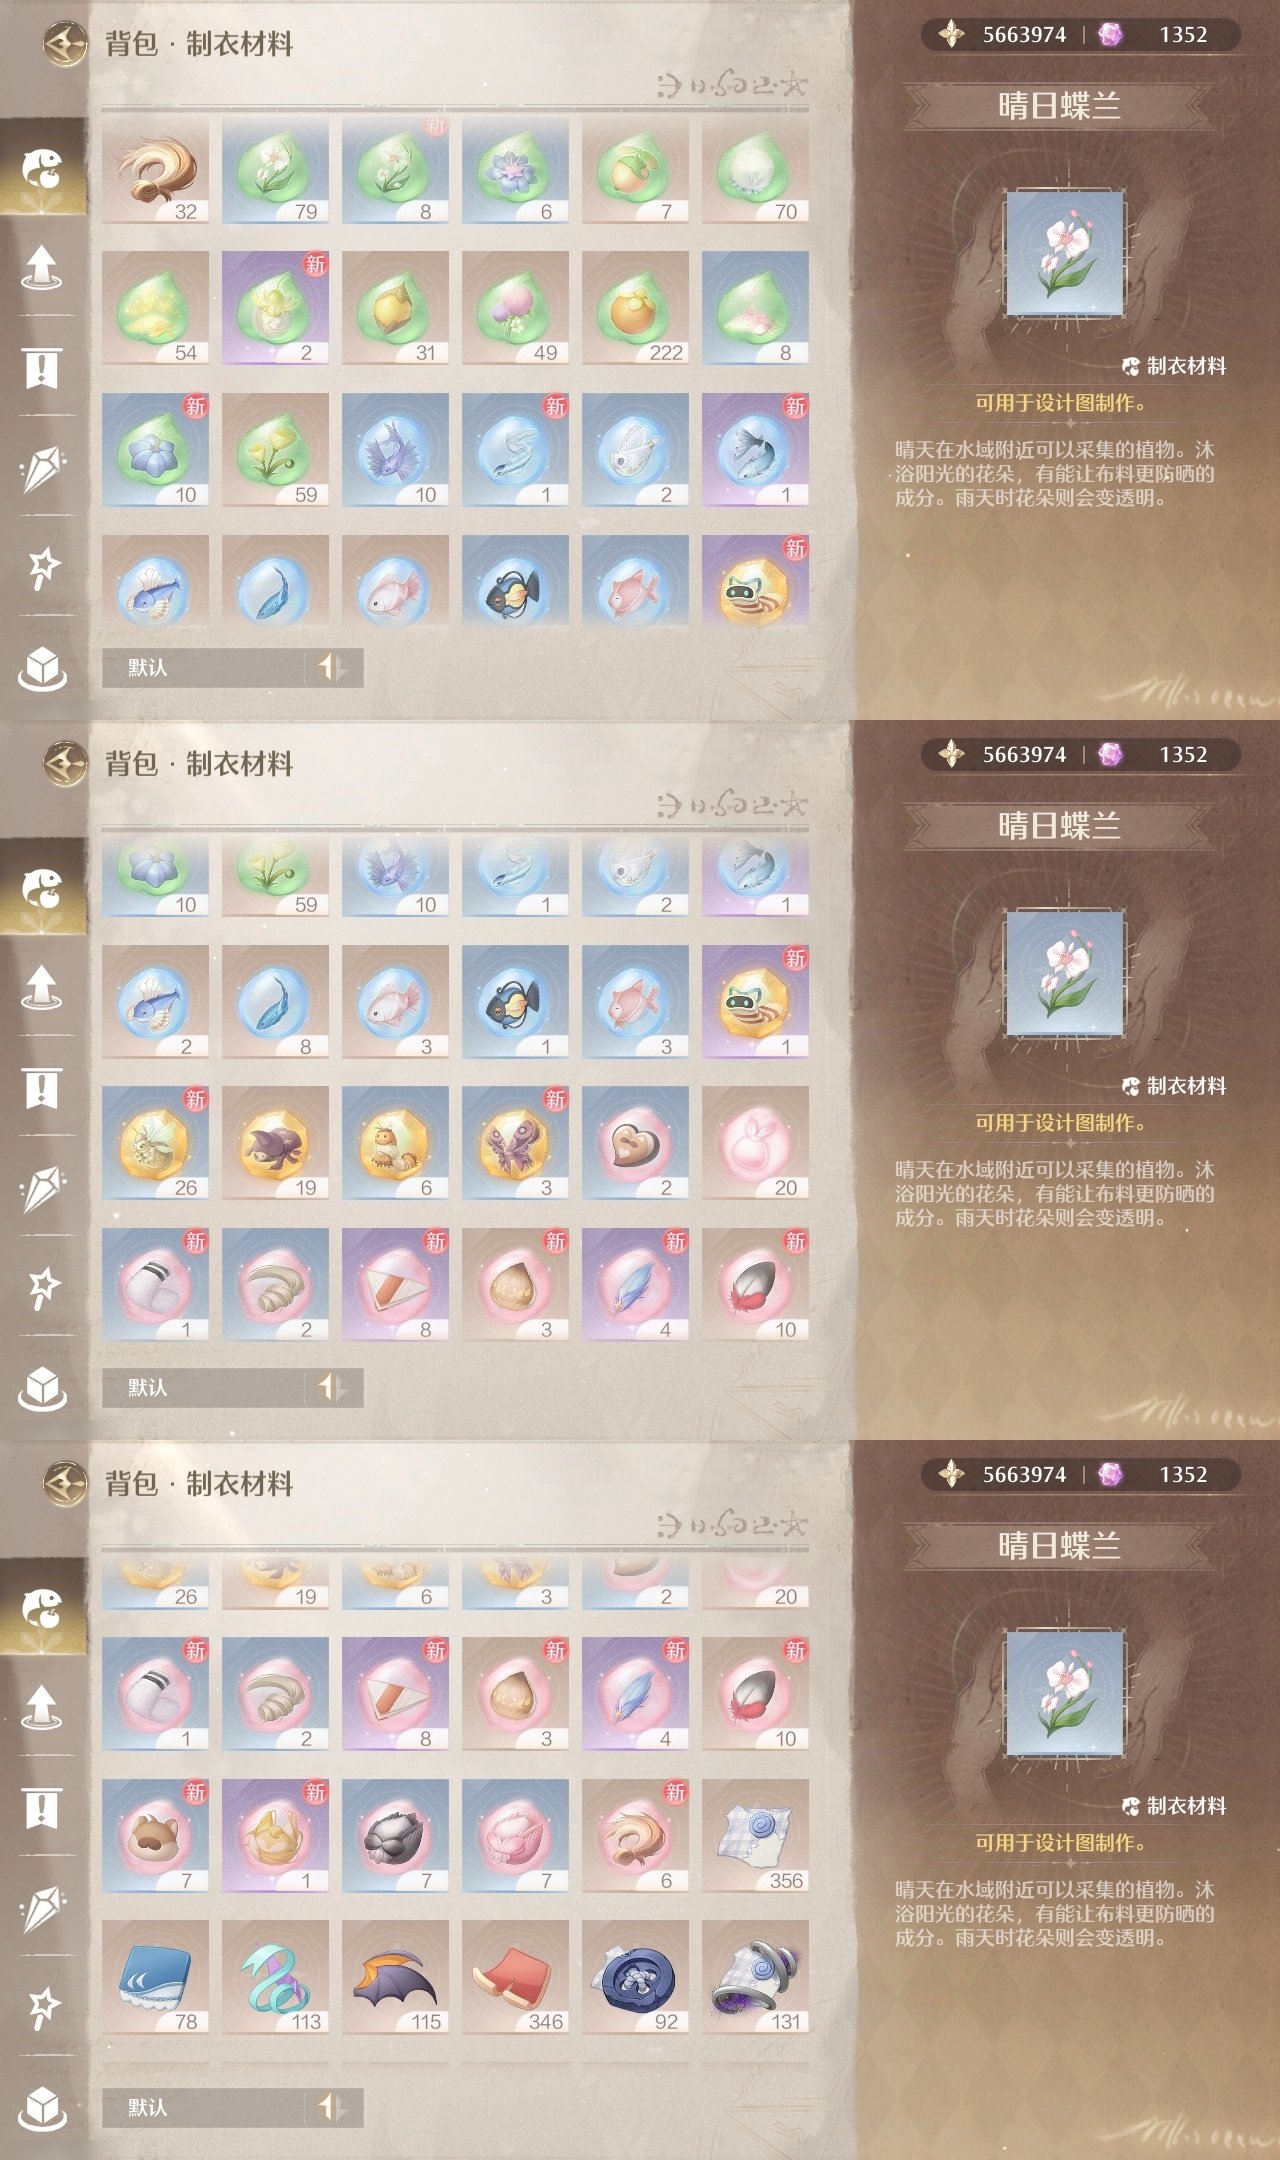
Task: Switch to the cube category tab in bottommost sidebar
Action: [x=42, y=2107]
